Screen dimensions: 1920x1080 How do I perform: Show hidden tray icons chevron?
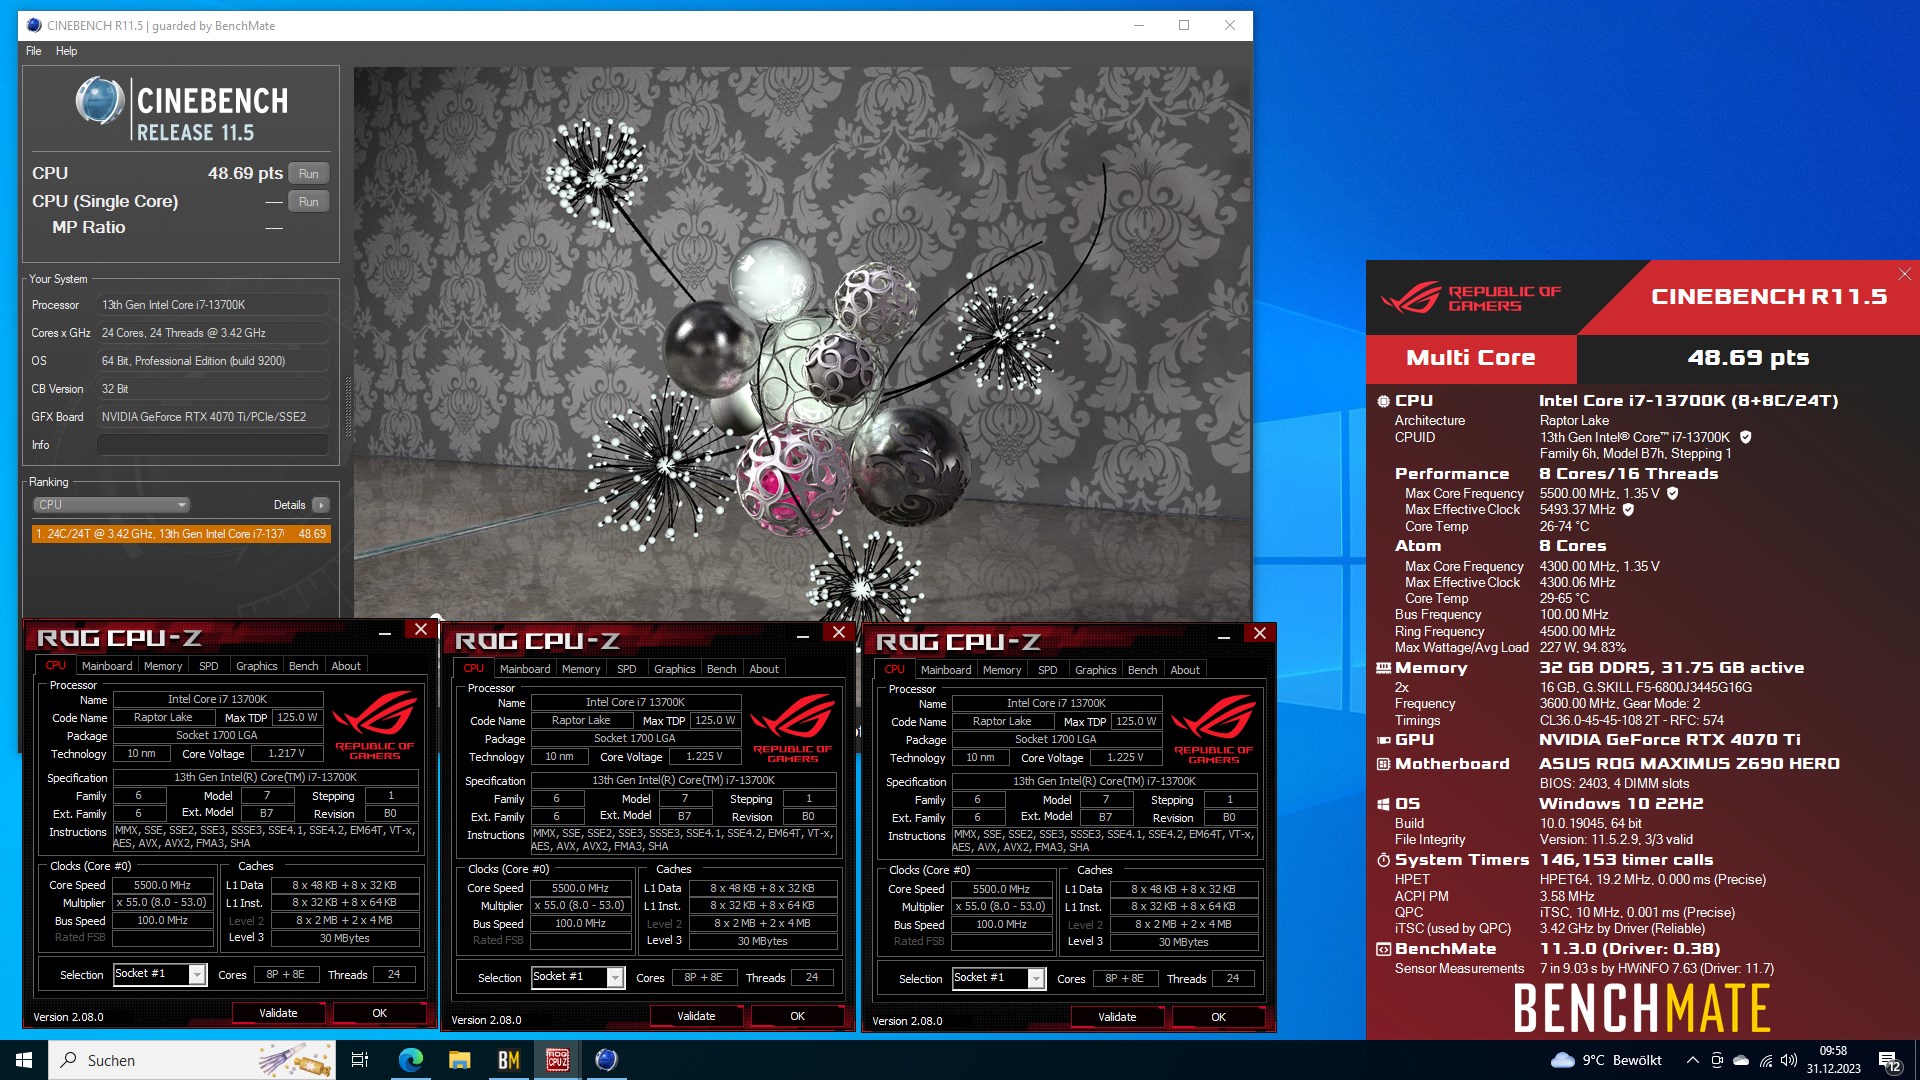click(x=1692, y=1060)
